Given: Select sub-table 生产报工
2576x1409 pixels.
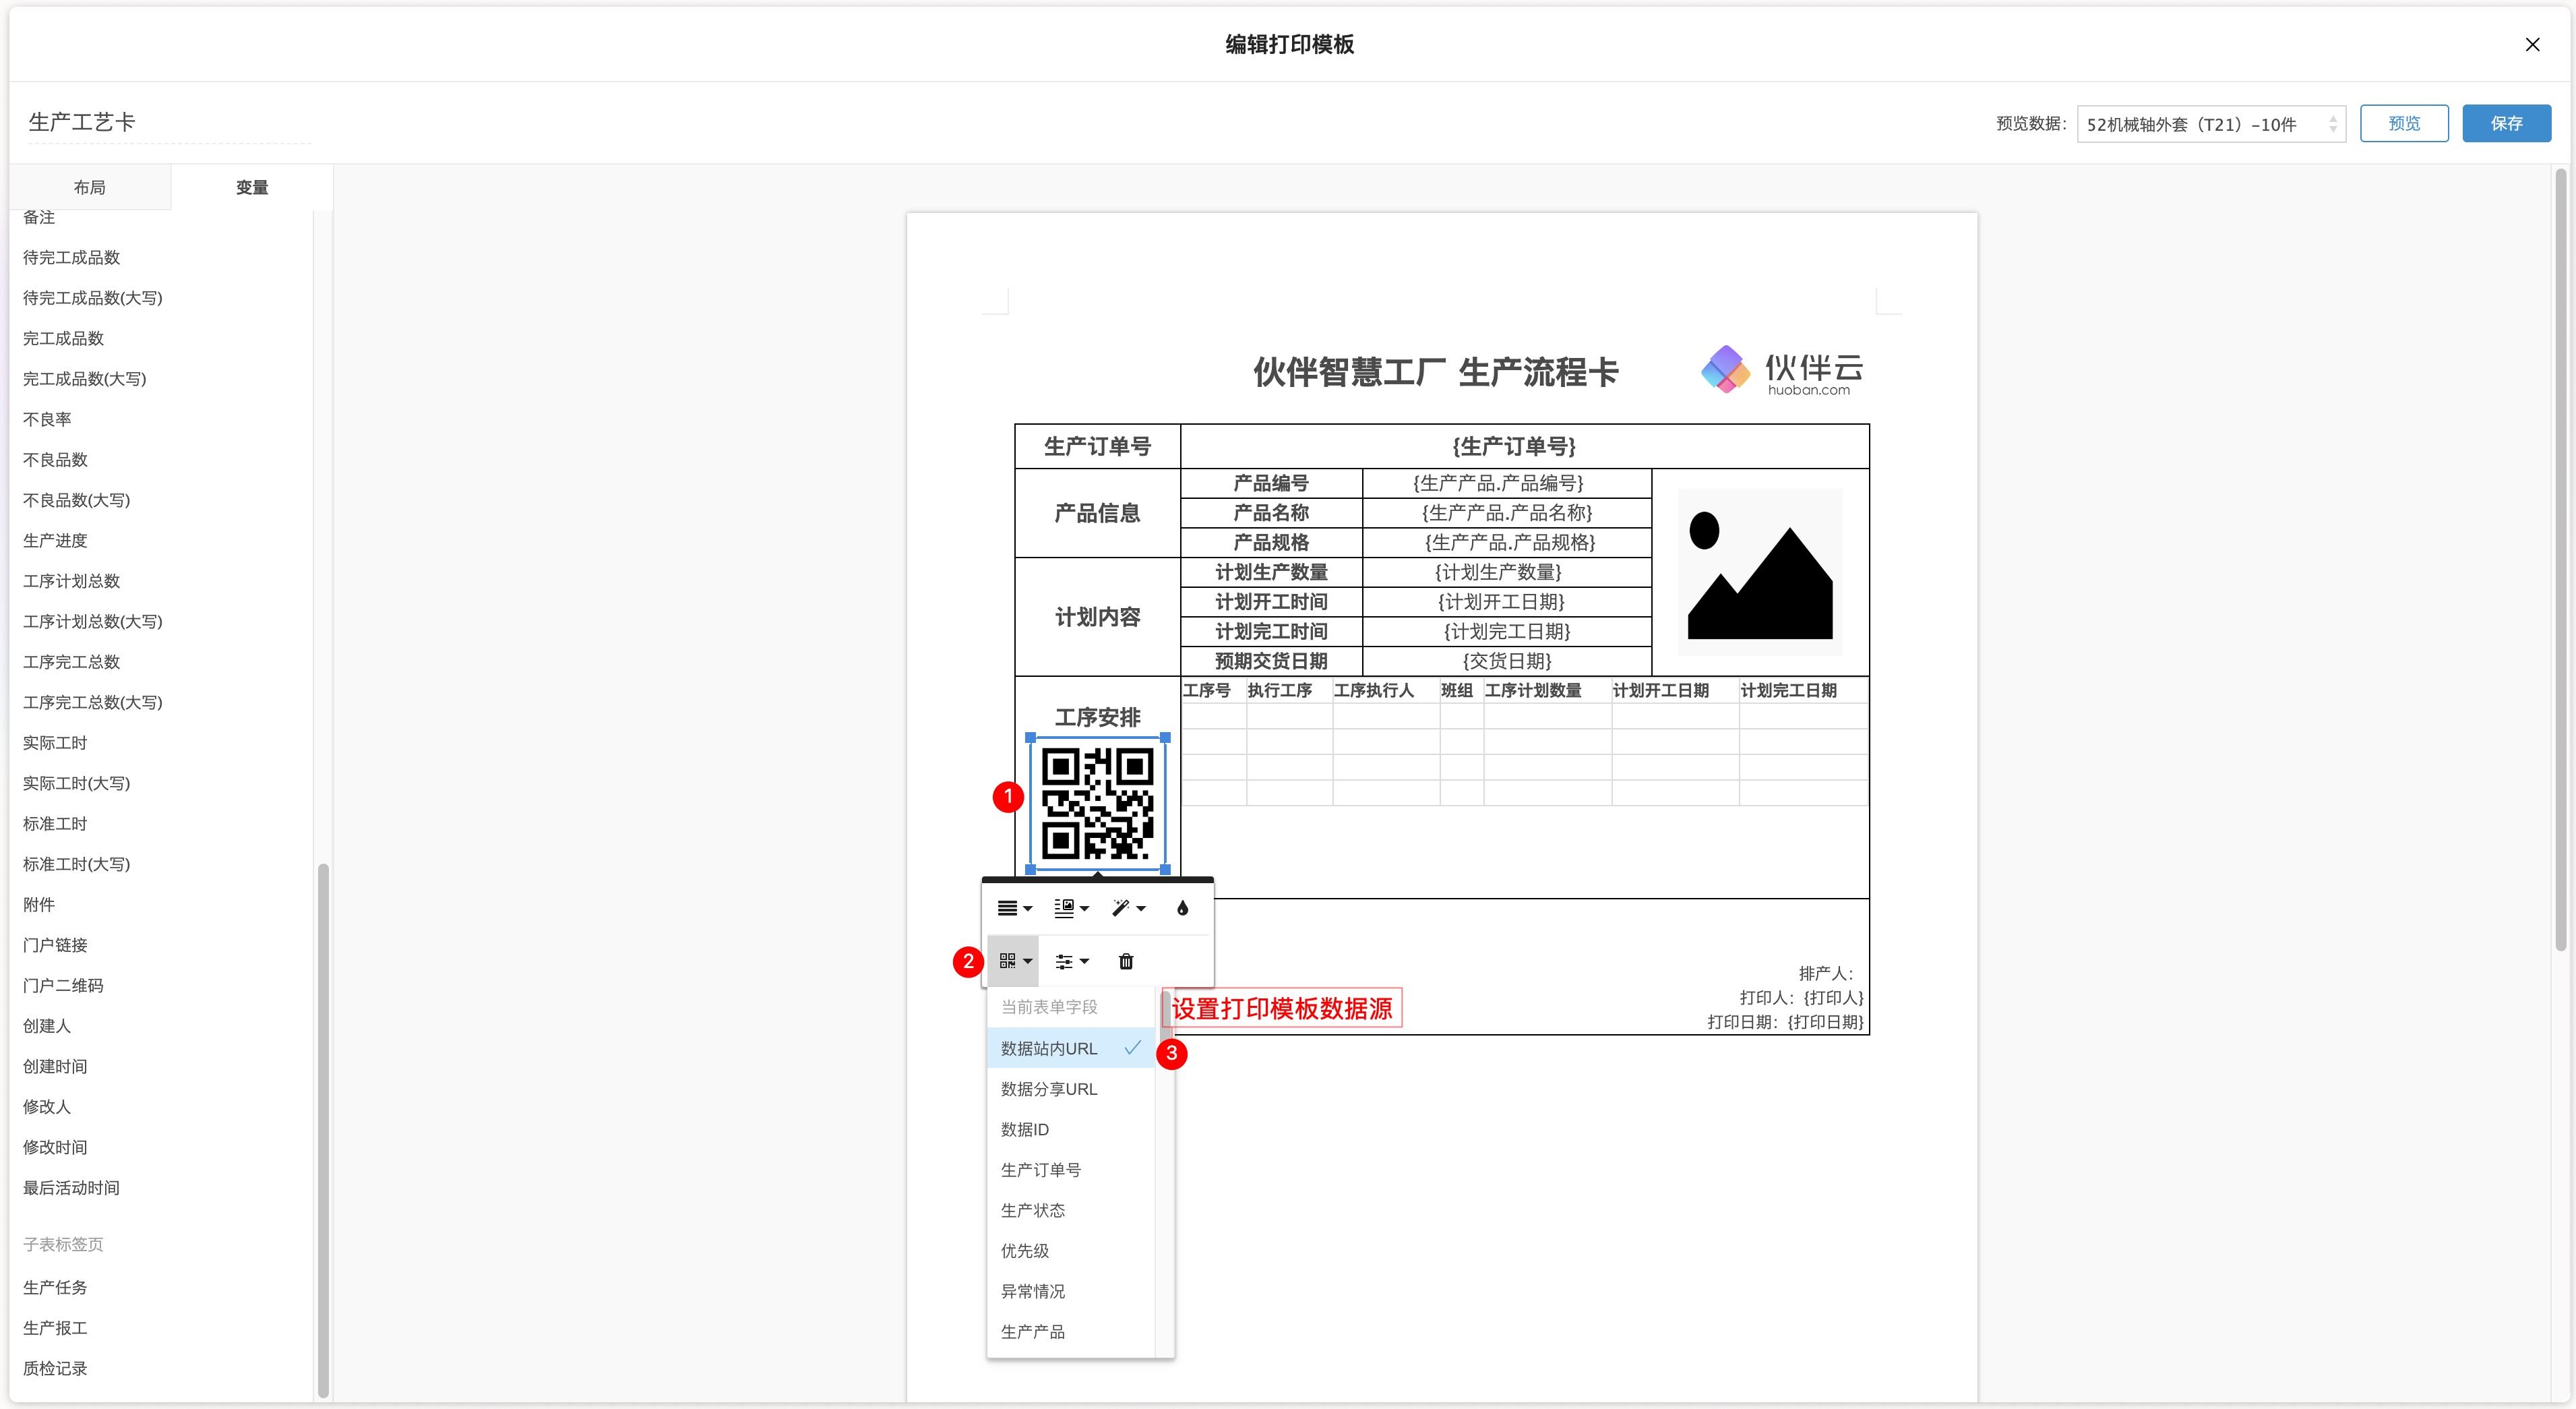Looking at the screenshot, I should coord(55,1328).
